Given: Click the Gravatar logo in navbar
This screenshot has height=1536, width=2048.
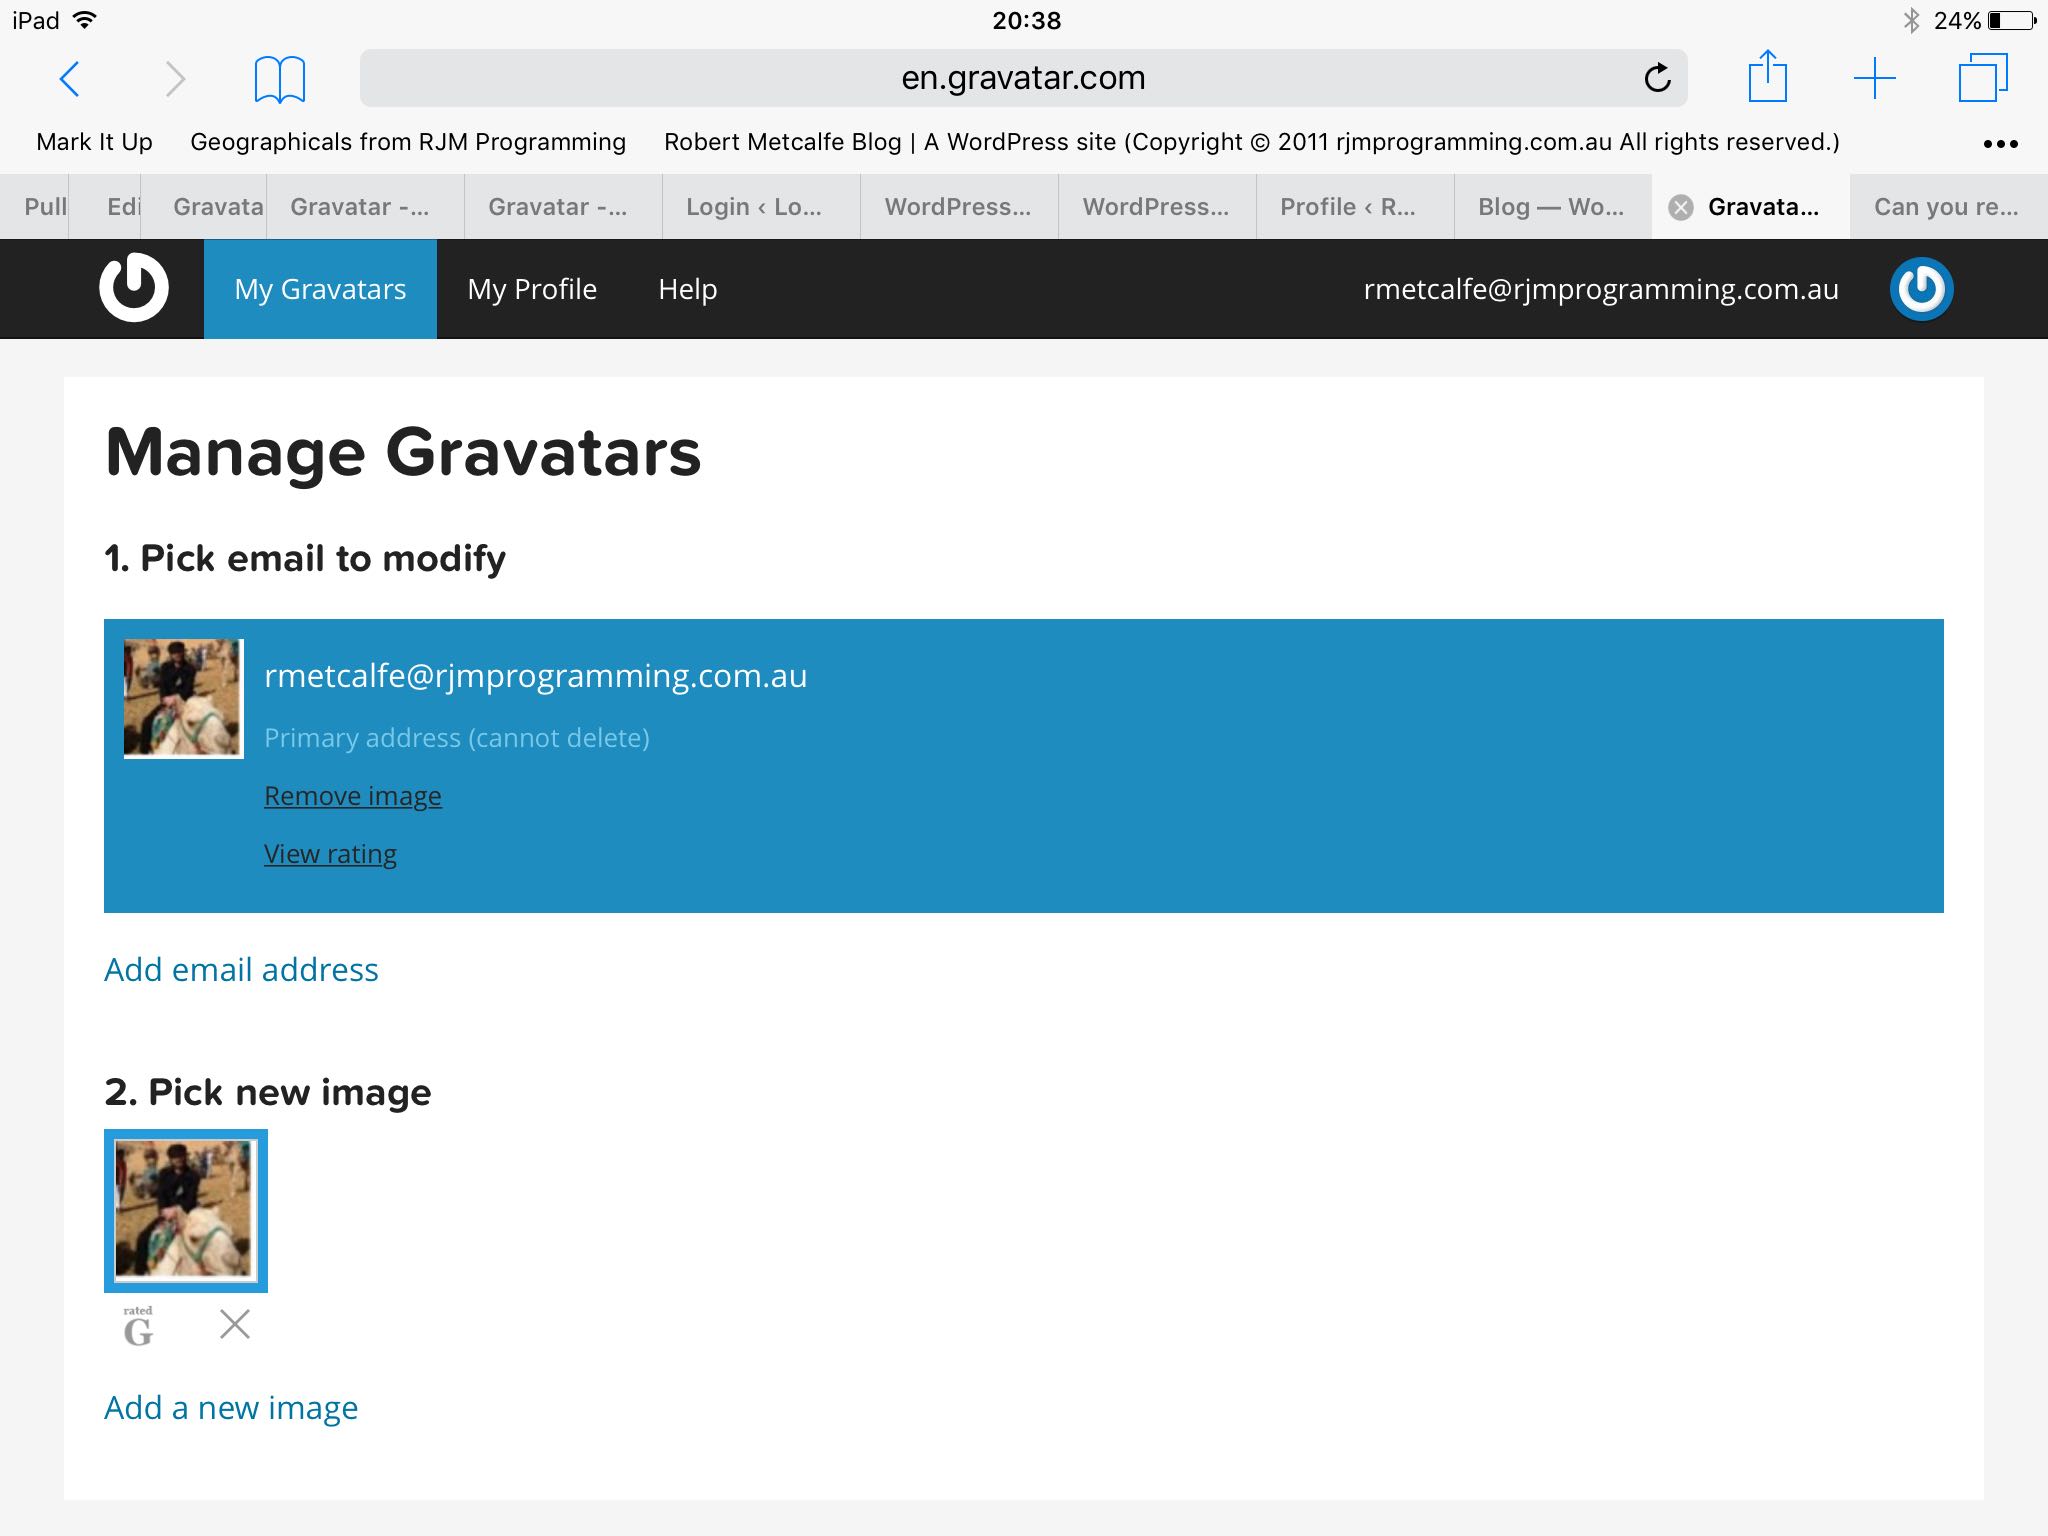Looking at the screenshot, I should 134,288.
